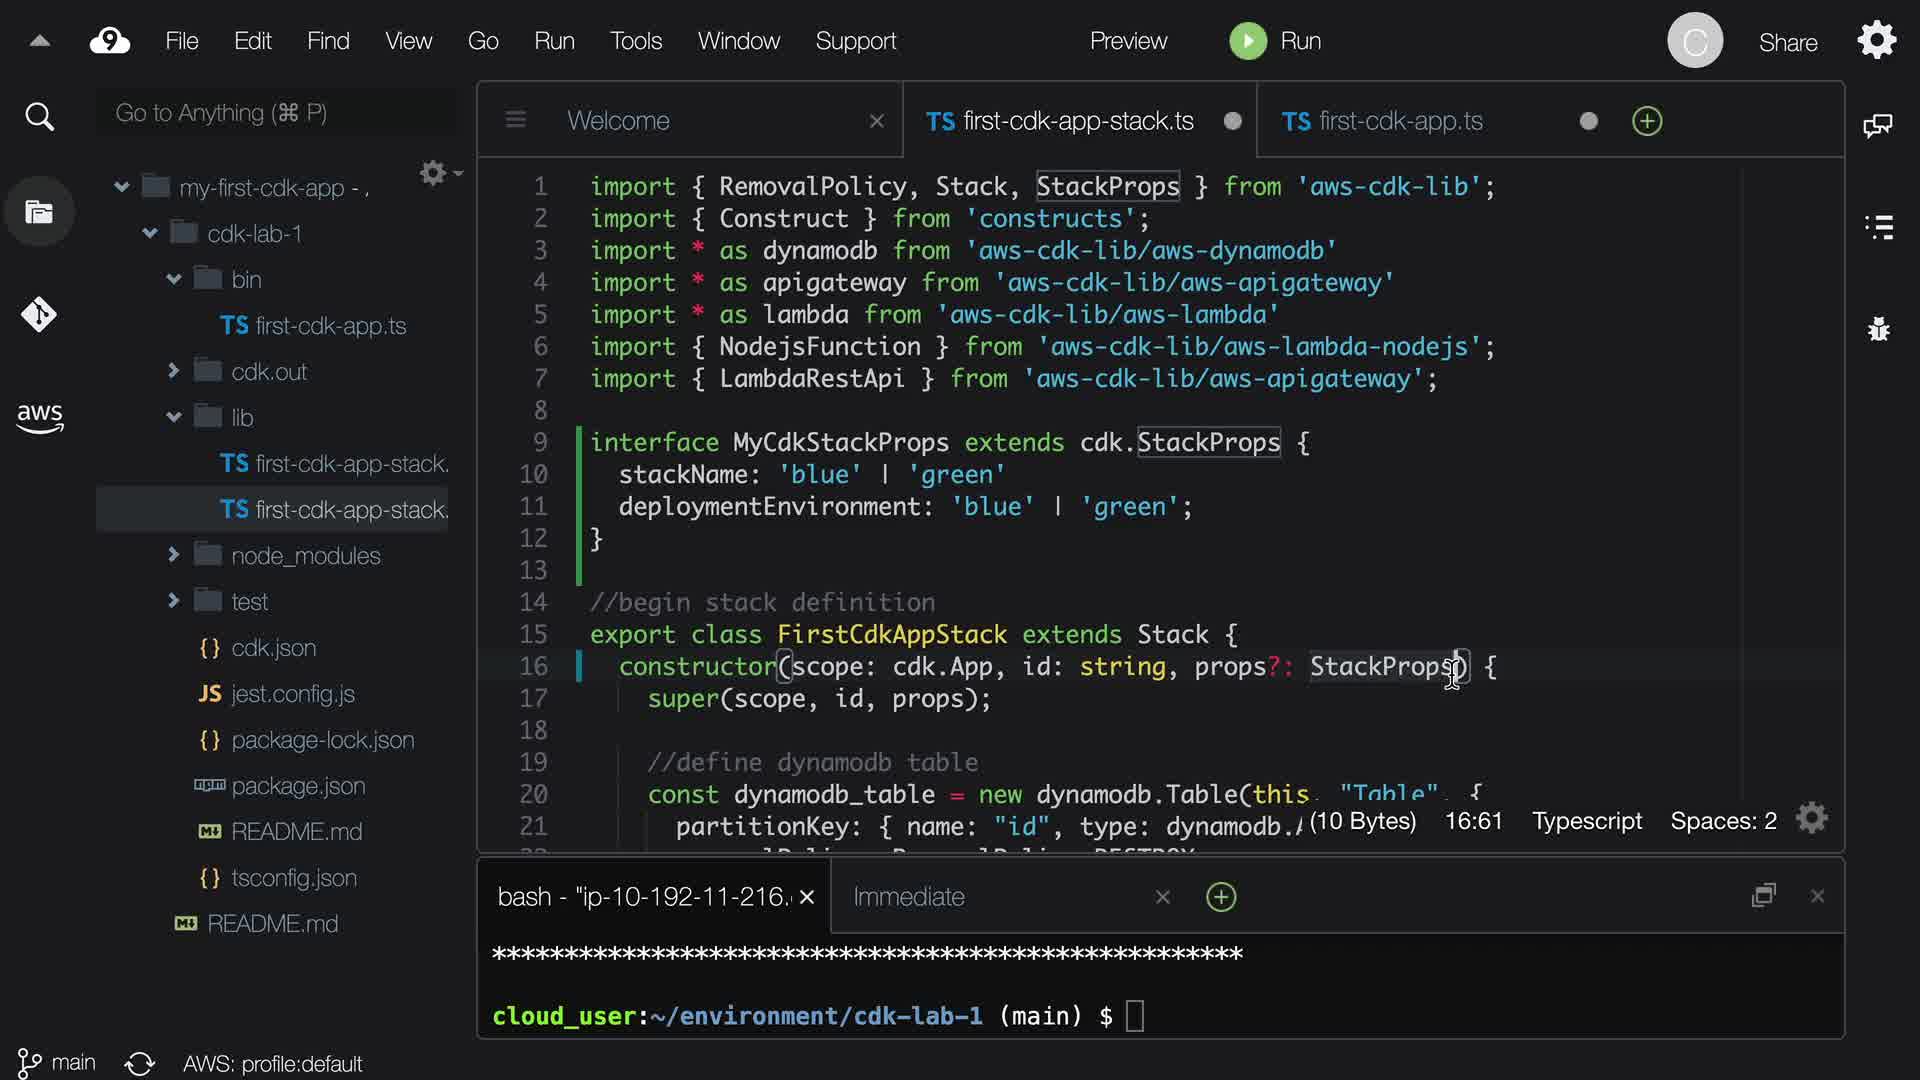The image size is (1920, 1080).
Task: Switch to first-cdk-app.ts editor tab
Action: (x=1400, y=121)
